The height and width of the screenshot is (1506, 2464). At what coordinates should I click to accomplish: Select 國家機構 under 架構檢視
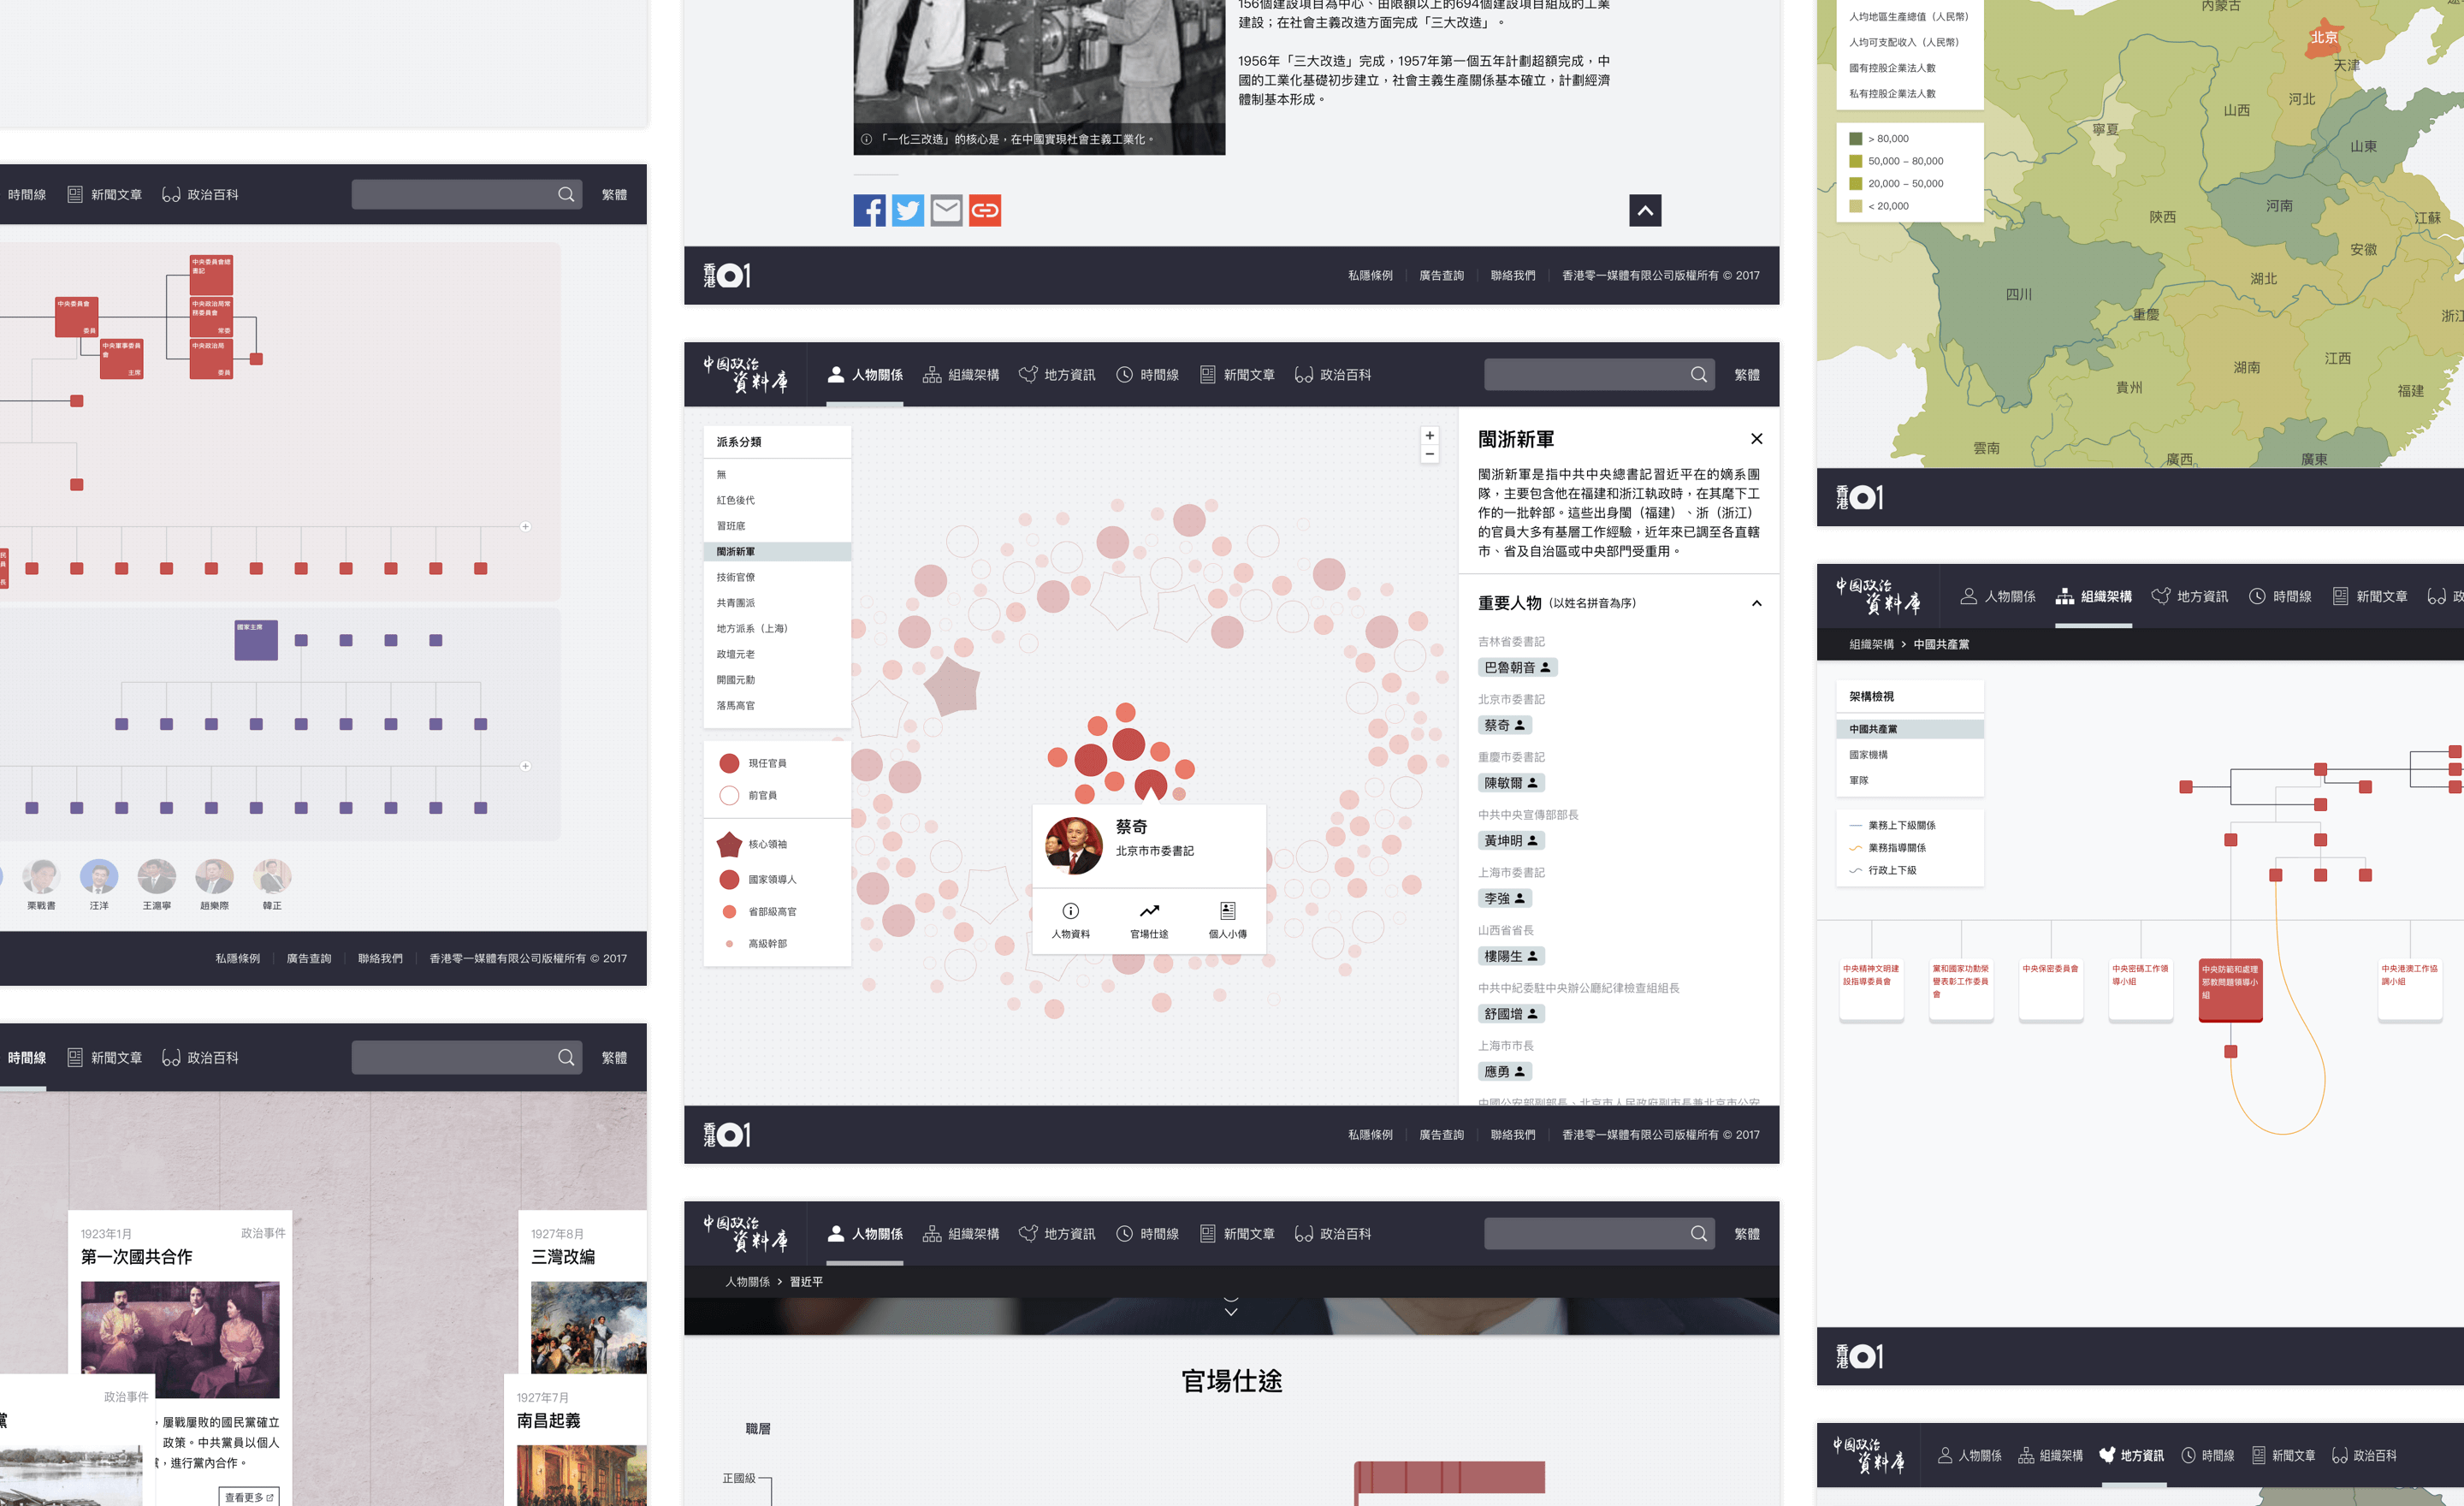click(1910, 755)
